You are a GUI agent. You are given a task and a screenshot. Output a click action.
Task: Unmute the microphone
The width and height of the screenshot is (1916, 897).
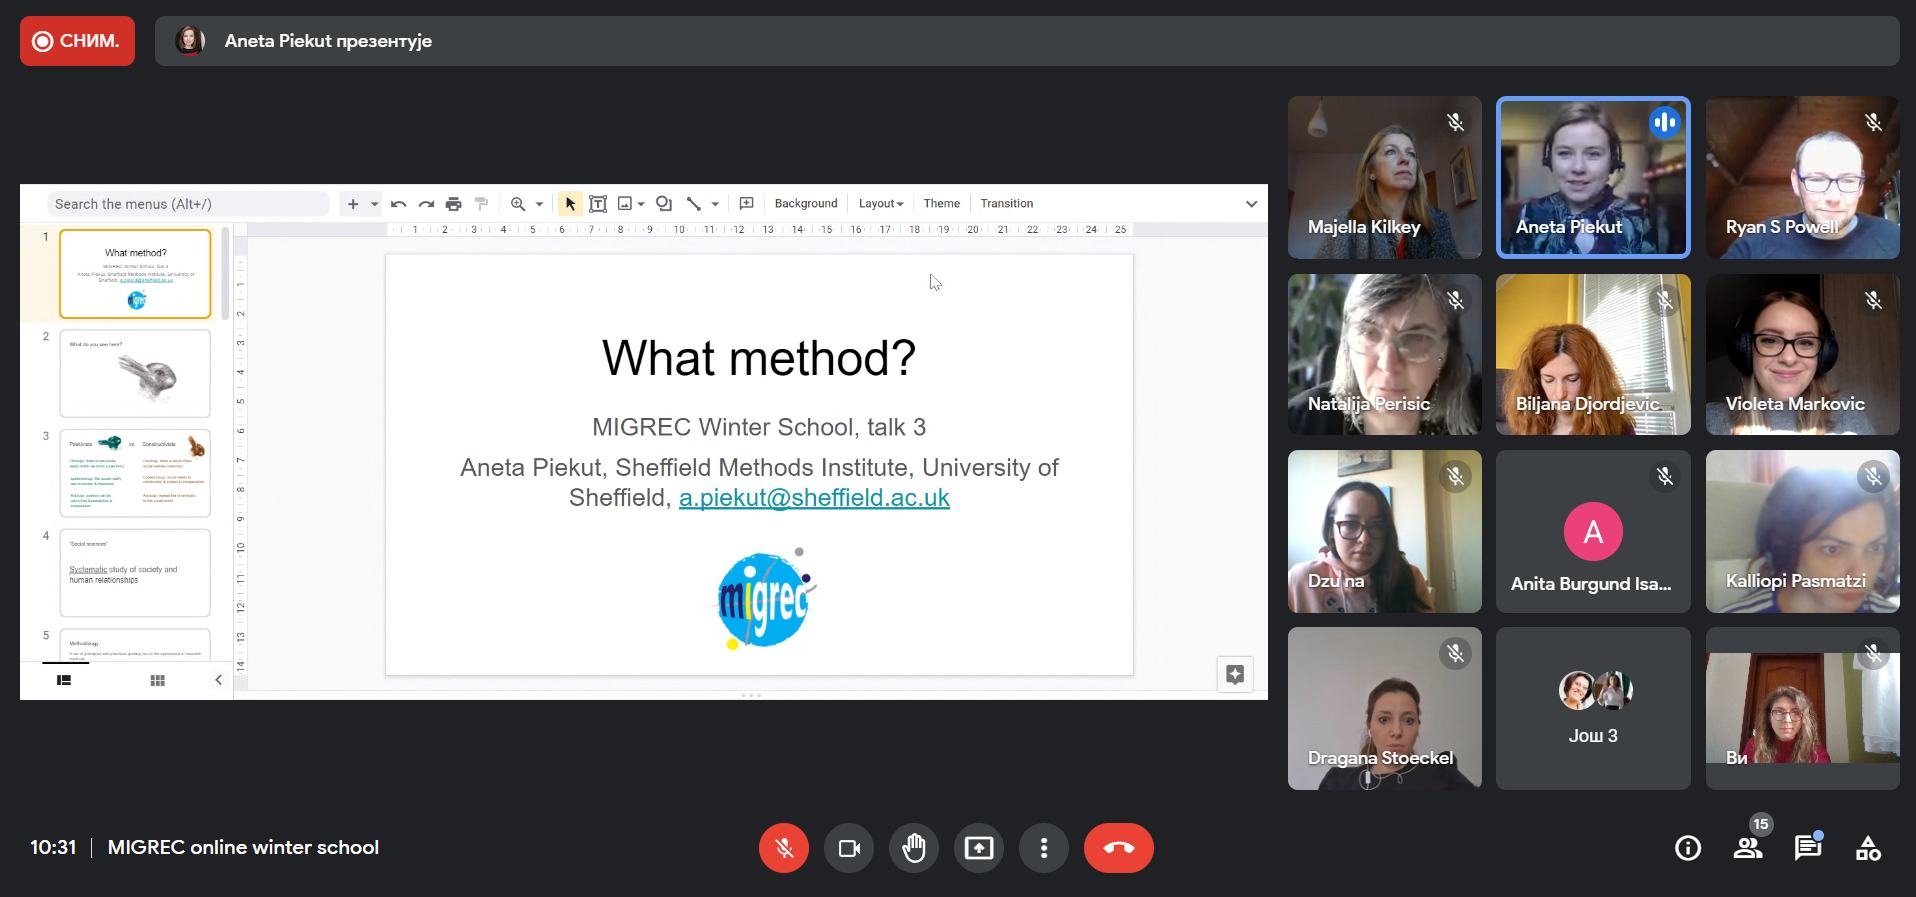click(783, 848)
